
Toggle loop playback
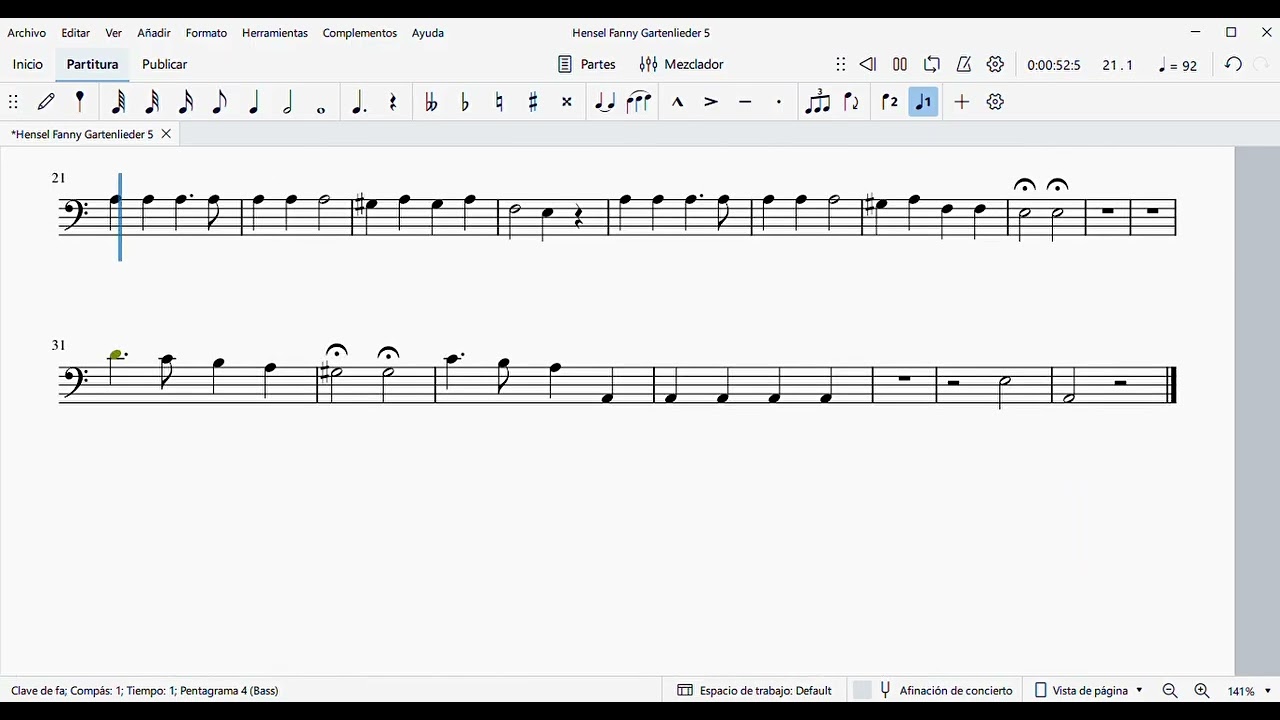pyautogui.click(x=932, y=64)
